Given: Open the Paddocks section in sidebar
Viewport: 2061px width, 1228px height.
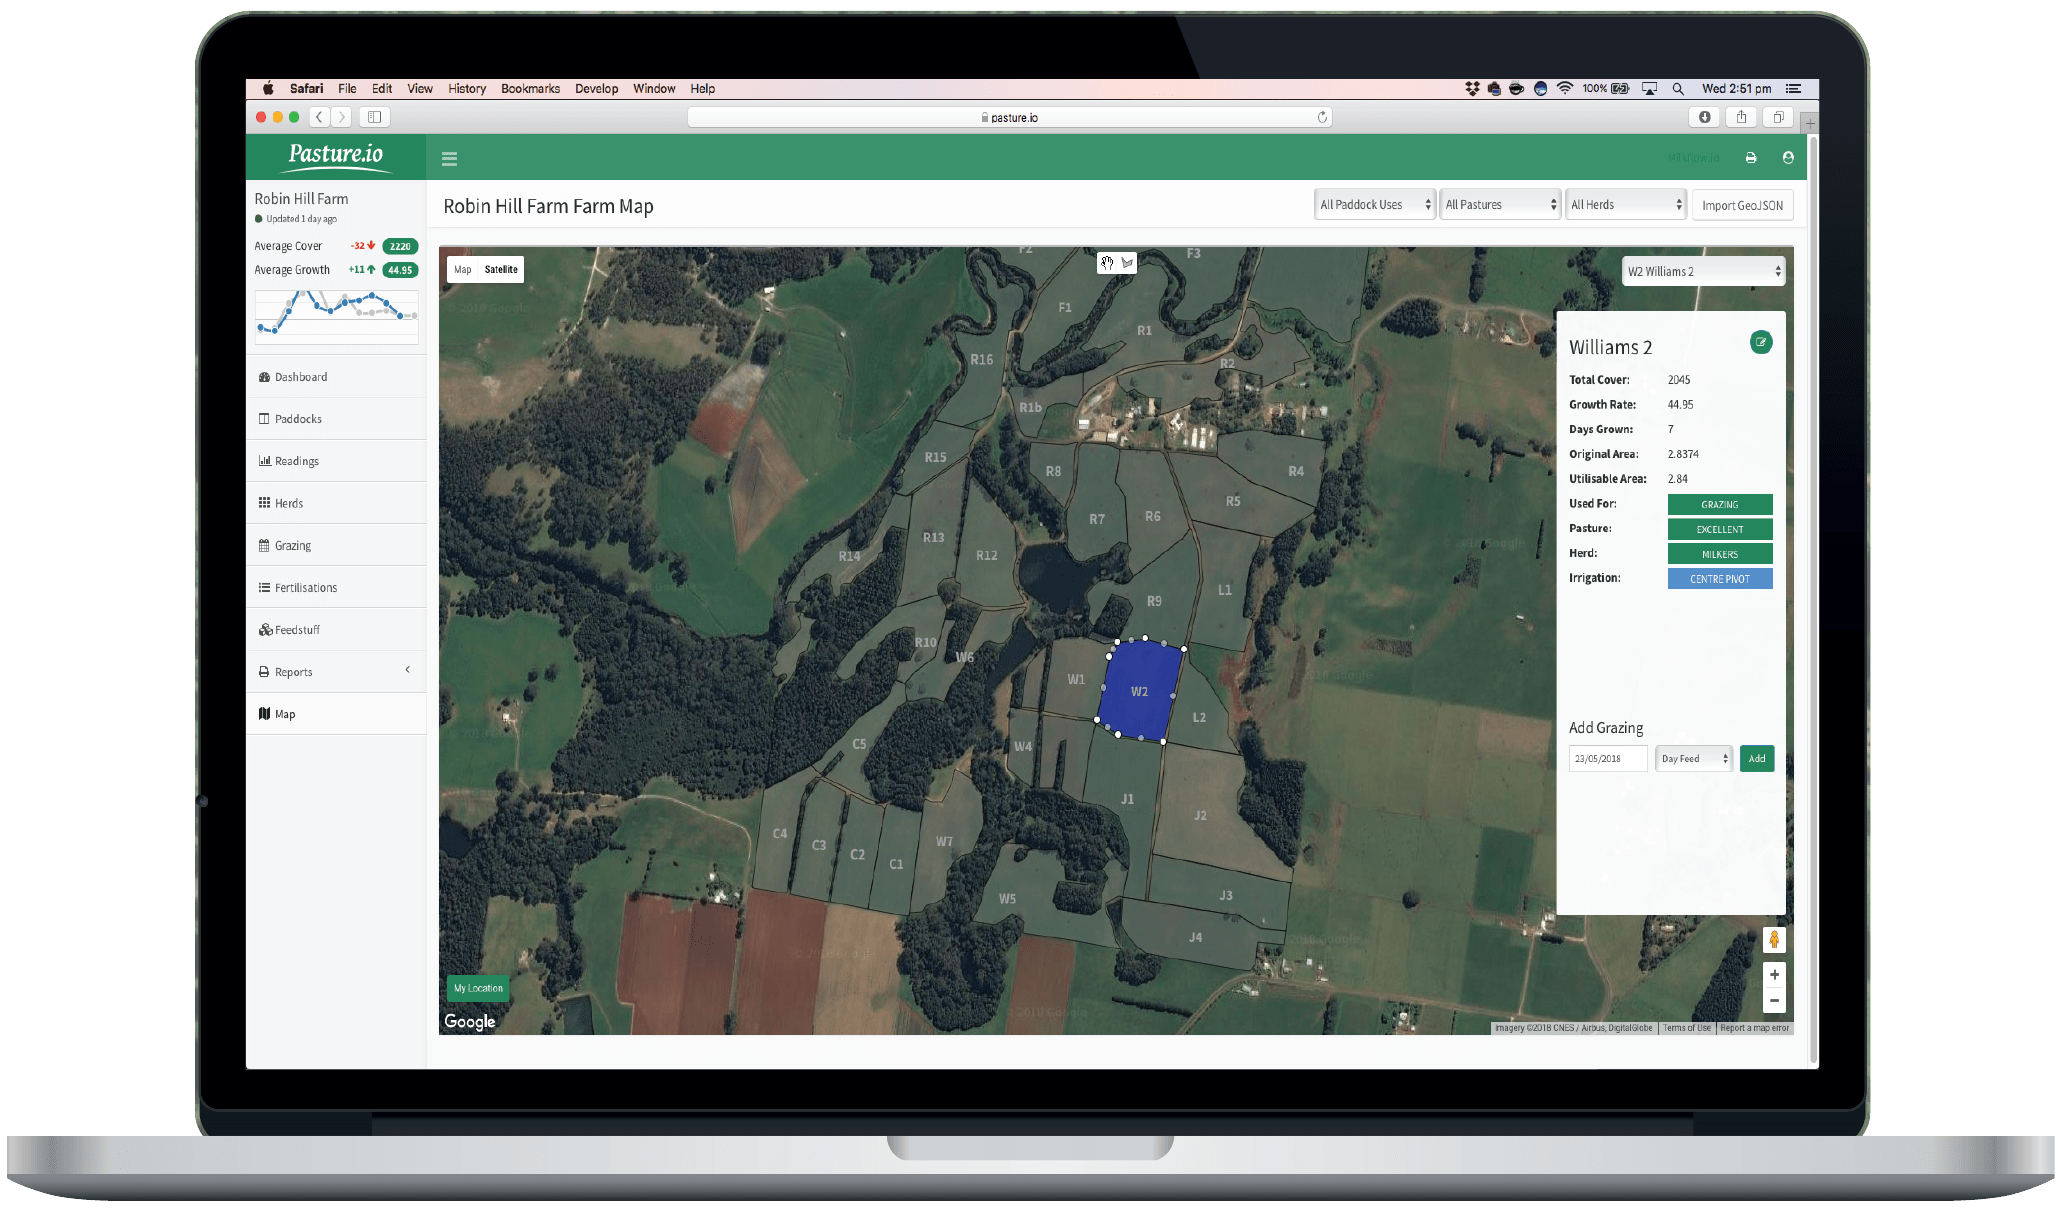Looking at the screenshot, I should coord(300,418).
